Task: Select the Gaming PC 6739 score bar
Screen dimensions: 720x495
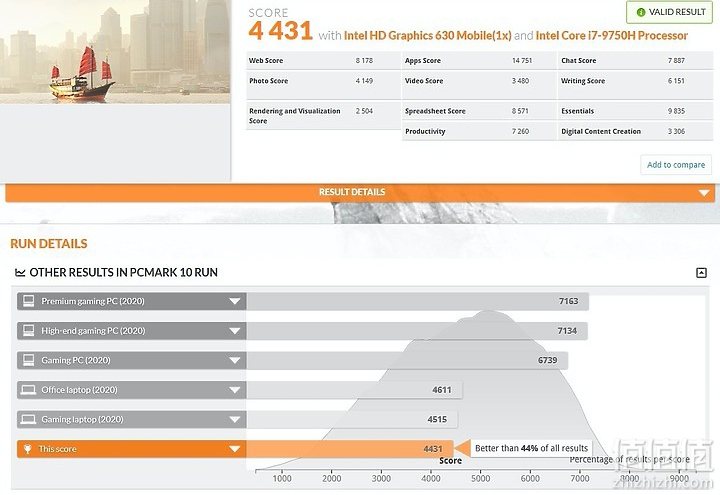Action: [x=407, y=360]
